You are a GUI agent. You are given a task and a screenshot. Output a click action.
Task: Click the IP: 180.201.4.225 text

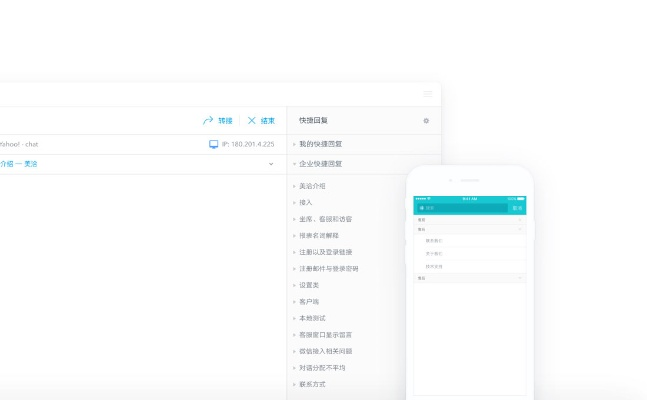point(248,144)
